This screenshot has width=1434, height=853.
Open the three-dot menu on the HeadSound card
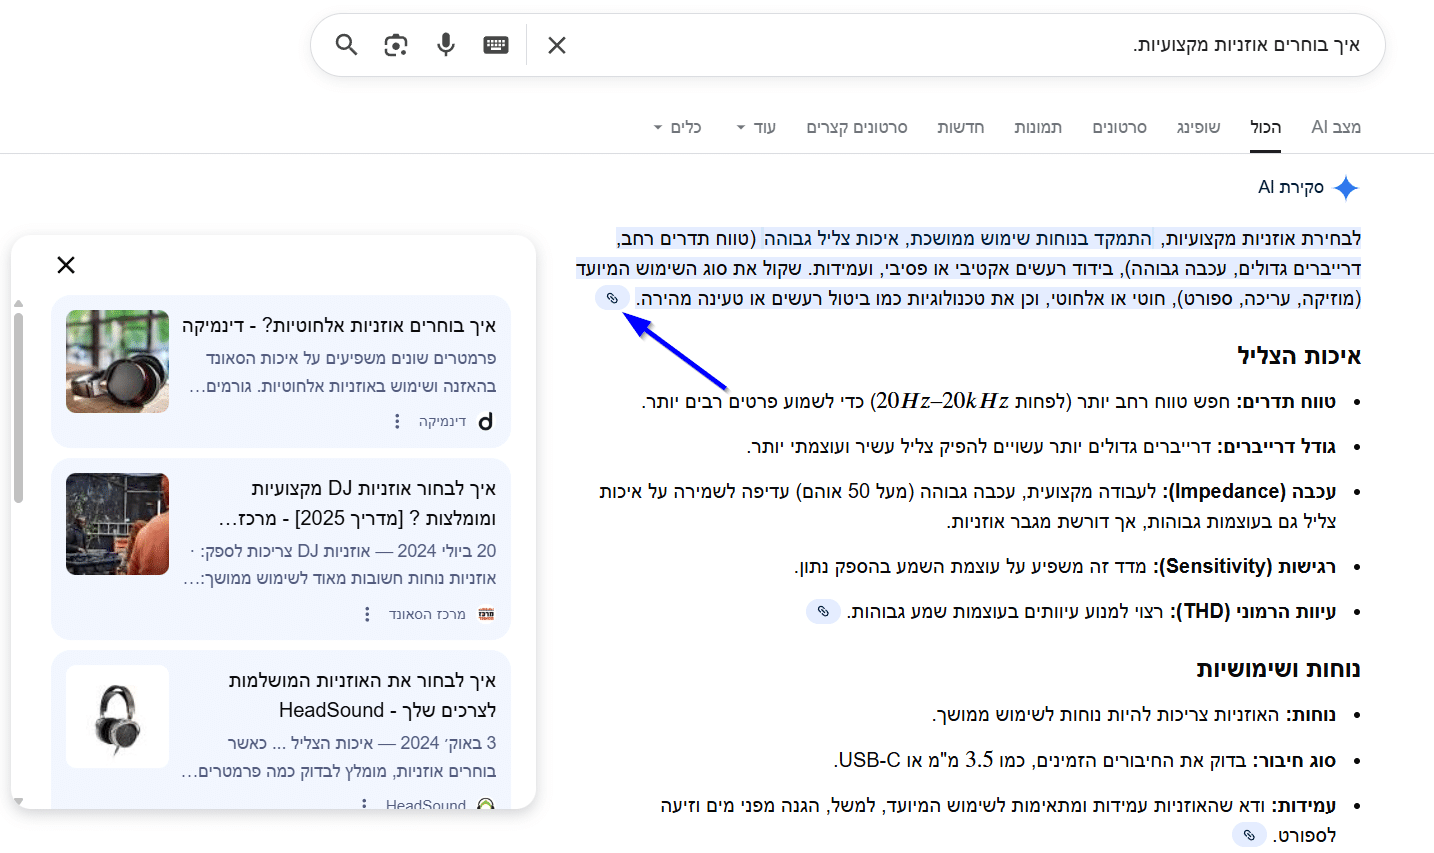pos(362,805)
